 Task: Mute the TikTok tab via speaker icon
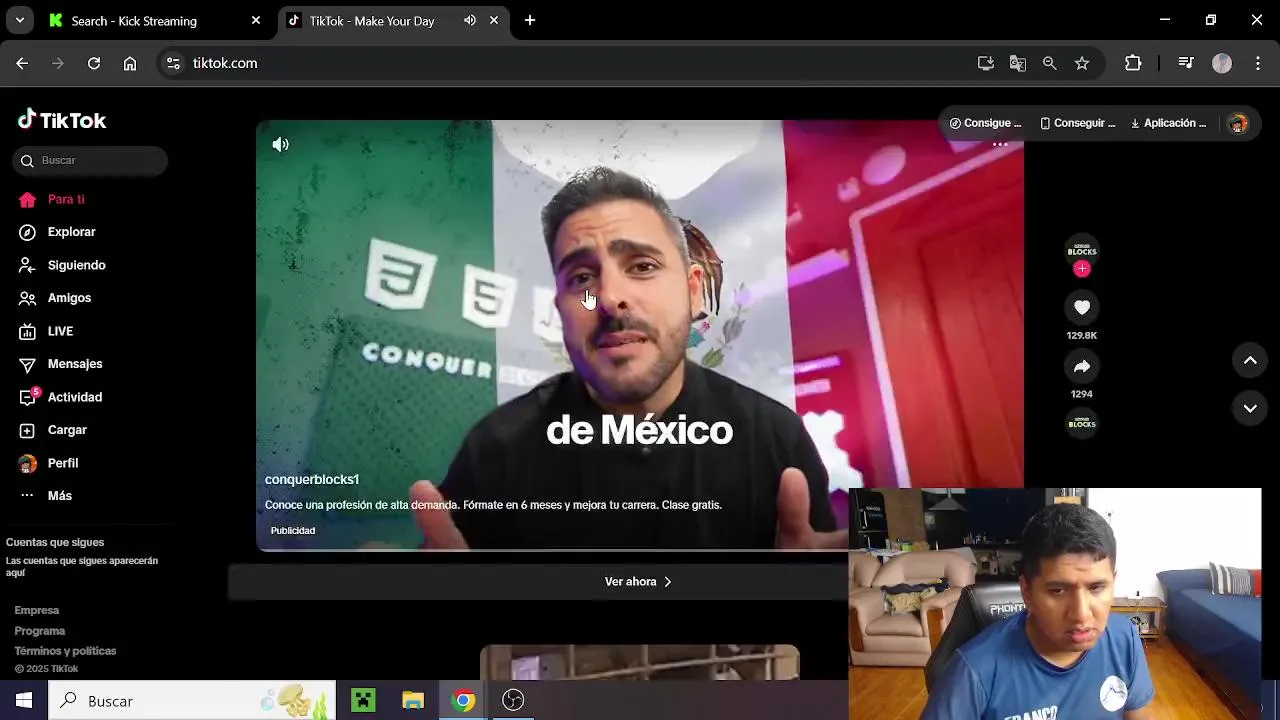(470, 20)
